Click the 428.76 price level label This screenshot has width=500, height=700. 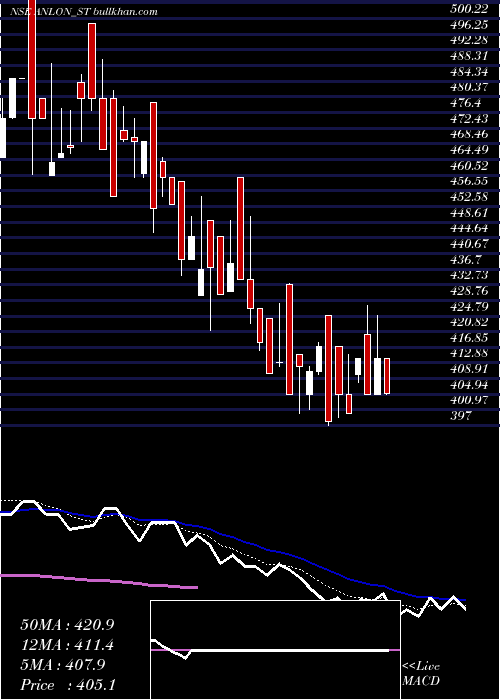point(470,291)
